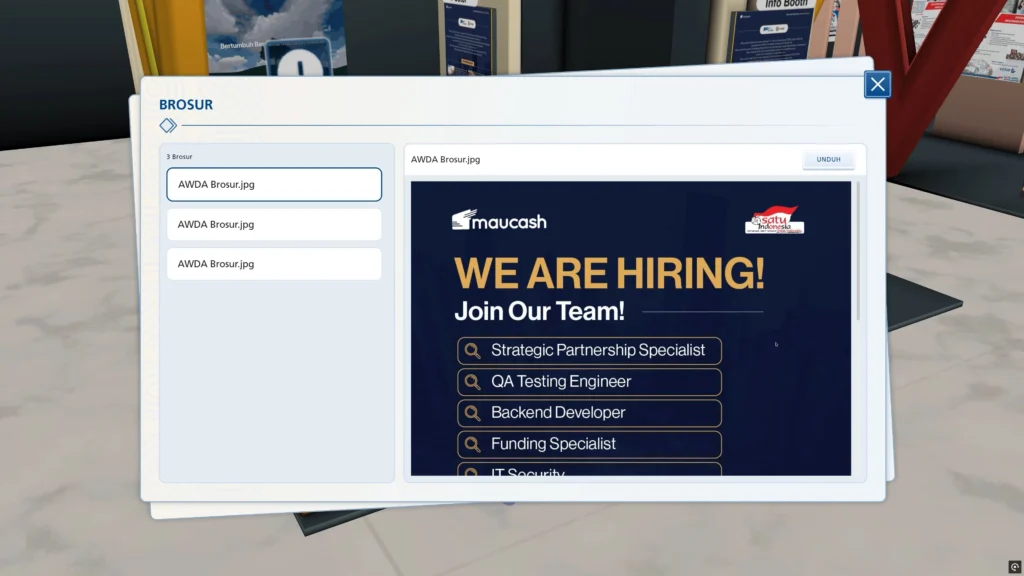Open the second AWDA Brosur.jpg in list

[274, 225]
